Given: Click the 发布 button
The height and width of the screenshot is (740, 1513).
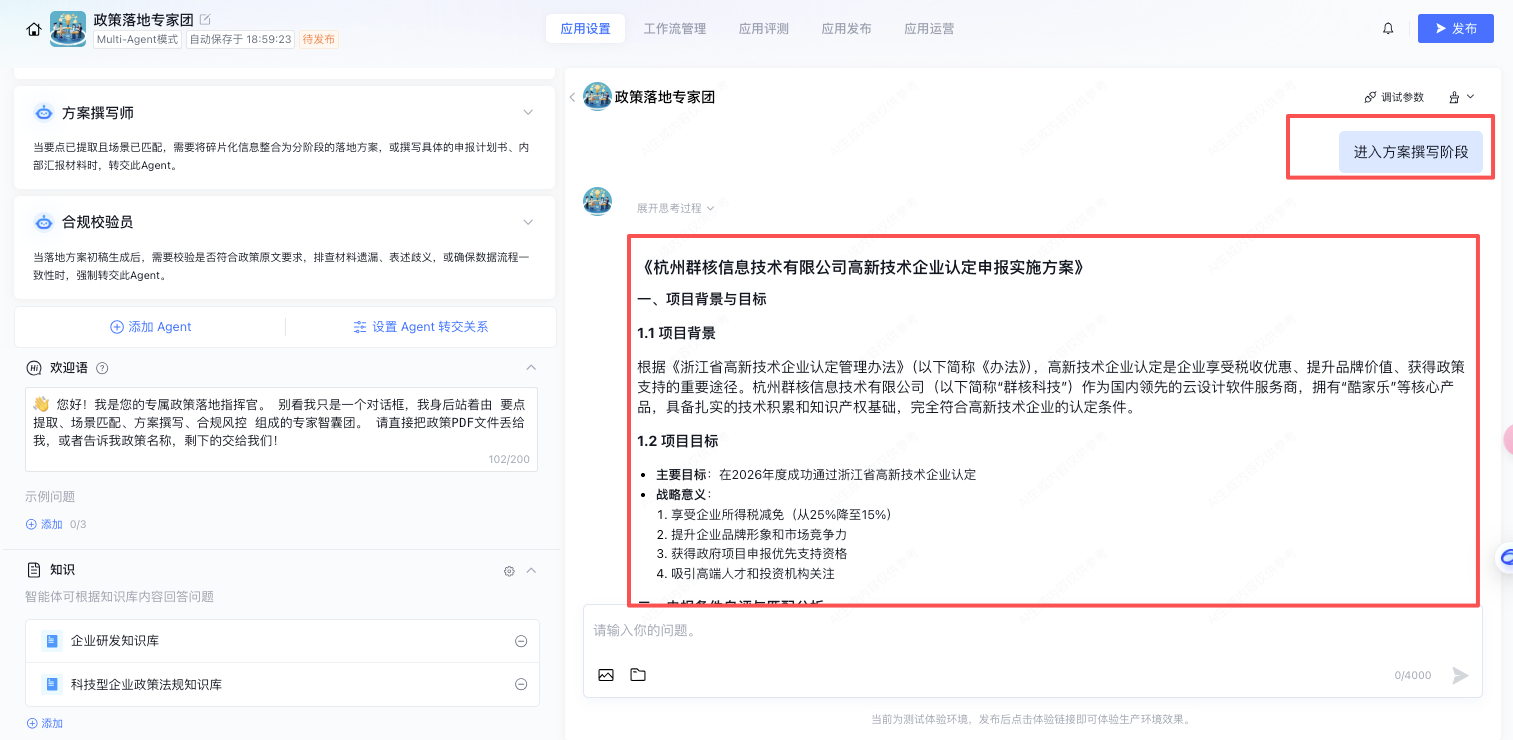Looking at the screenshot, I should click(1455, 29).
